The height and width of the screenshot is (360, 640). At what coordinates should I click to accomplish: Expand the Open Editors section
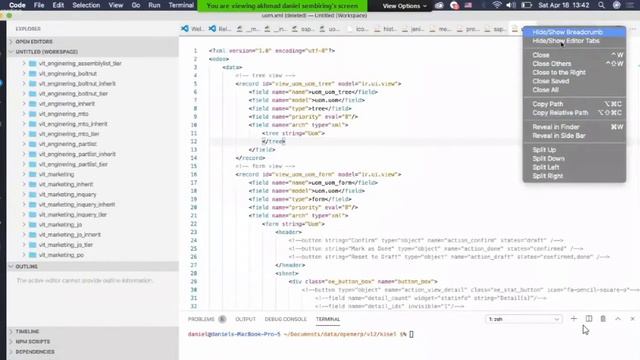point(93,42)
